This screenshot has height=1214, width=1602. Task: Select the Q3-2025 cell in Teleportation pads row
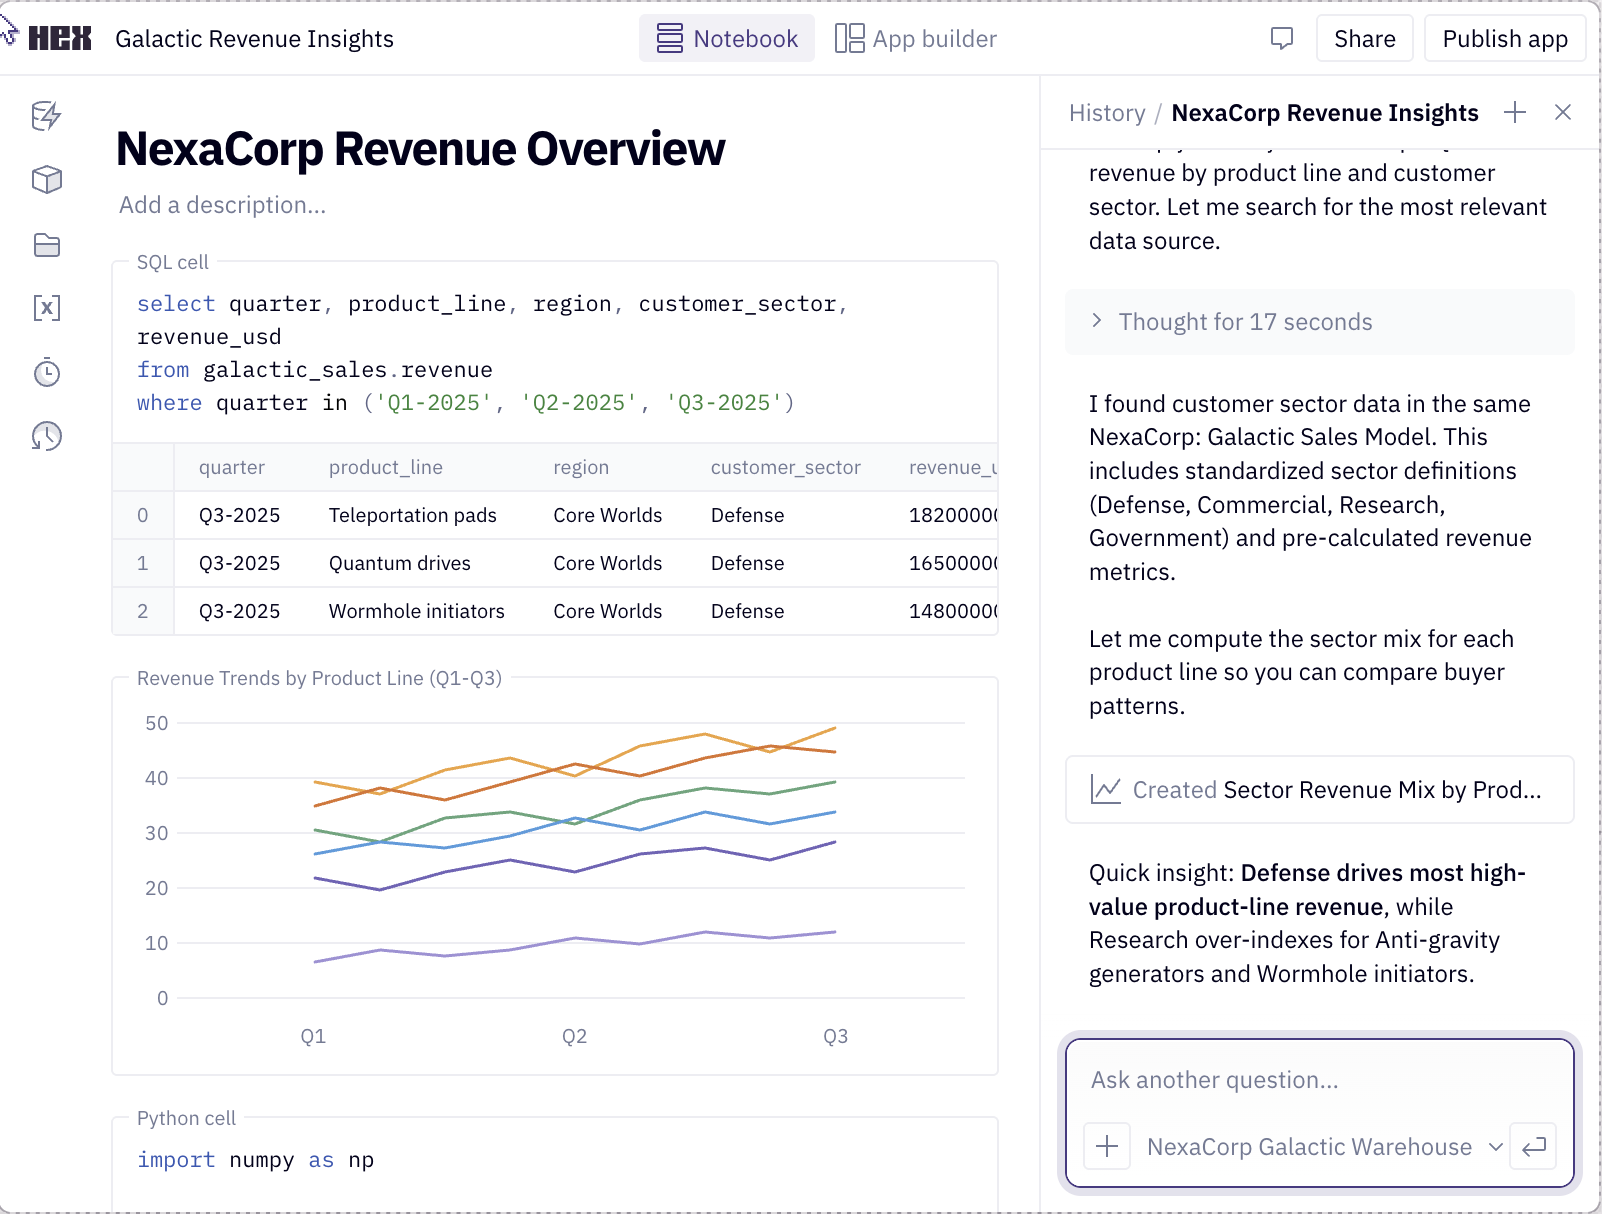[x=240, y=515]
